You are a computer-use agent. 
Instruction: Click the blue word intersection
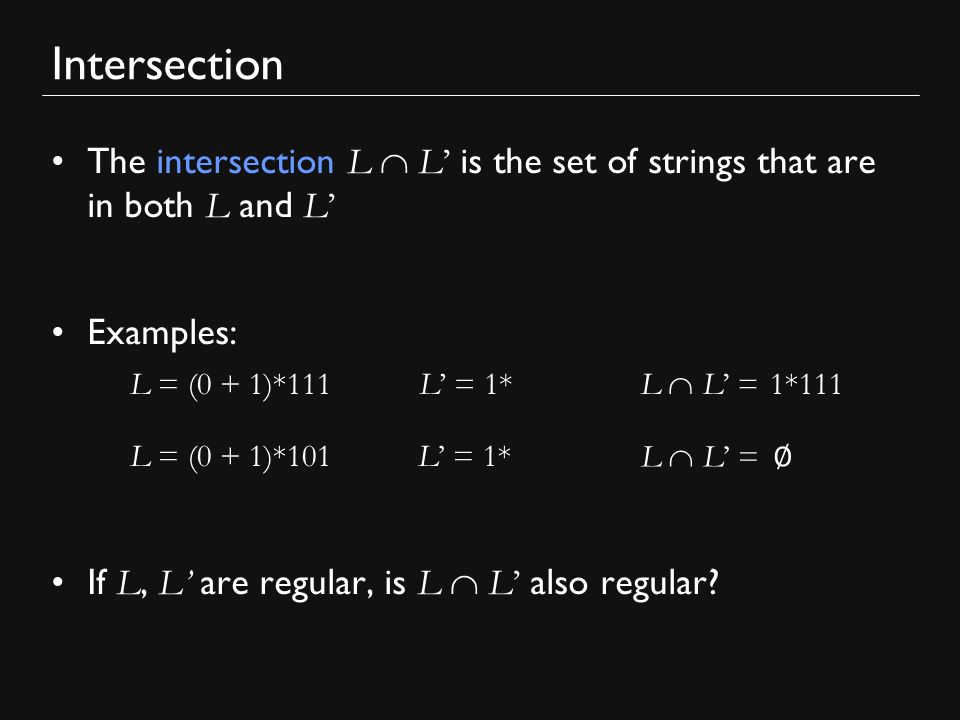245,162
